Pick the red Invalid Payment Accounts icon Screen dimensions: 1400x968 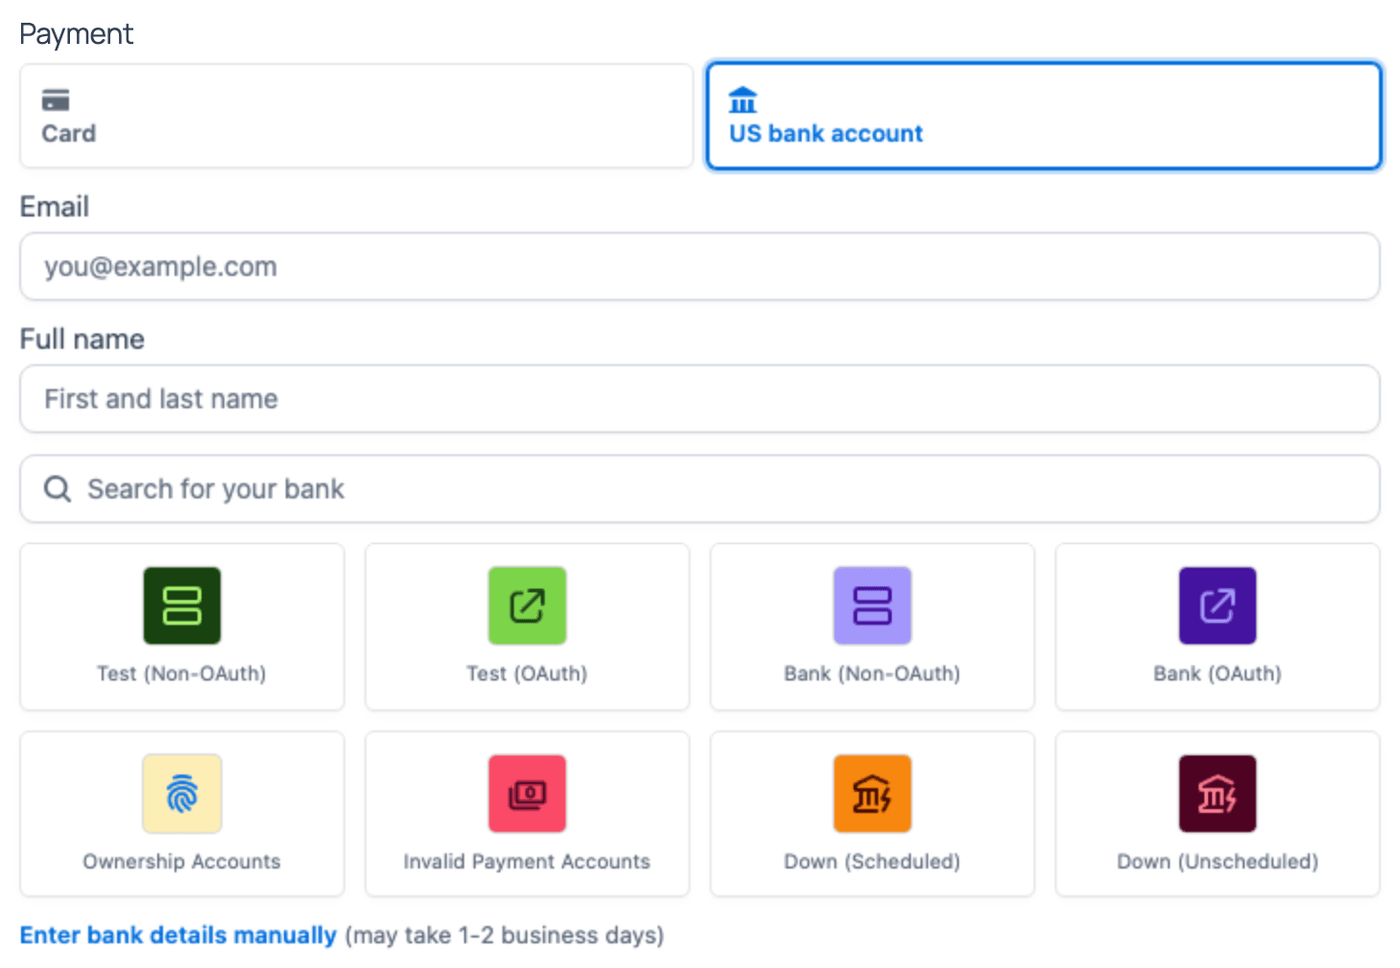pyautogui.click(x=527, y=794)
